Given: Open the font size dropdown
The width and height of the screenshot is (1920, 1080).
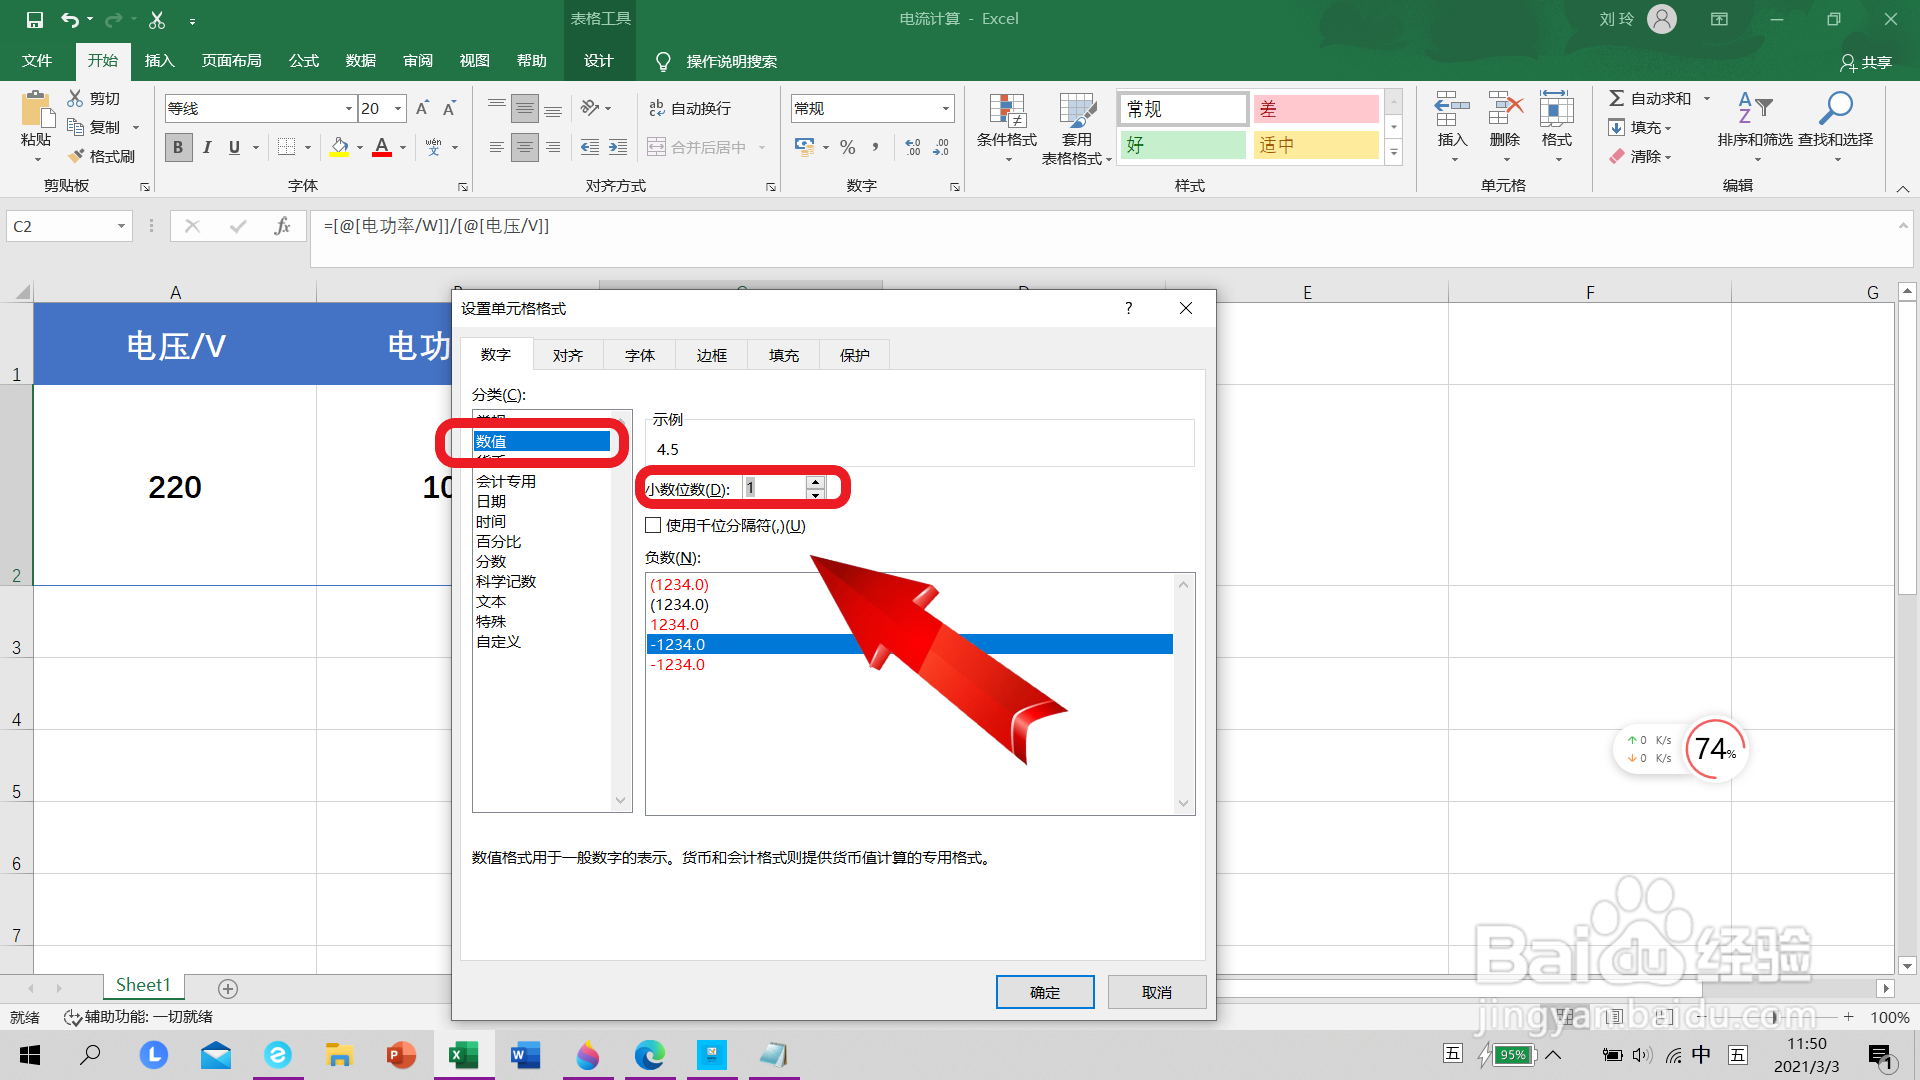Looking at the screenshot, I should pyautogui.click(x=398, y=108).
